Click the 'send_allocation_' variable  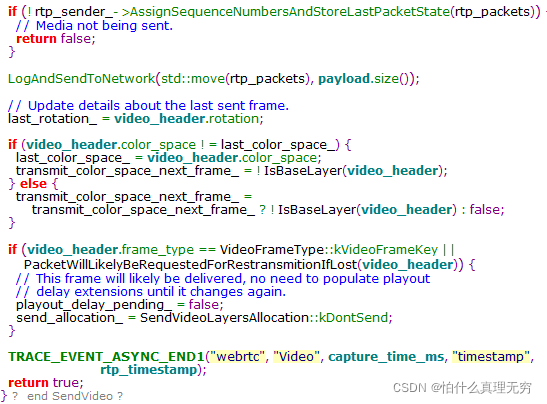pos(69,317)
